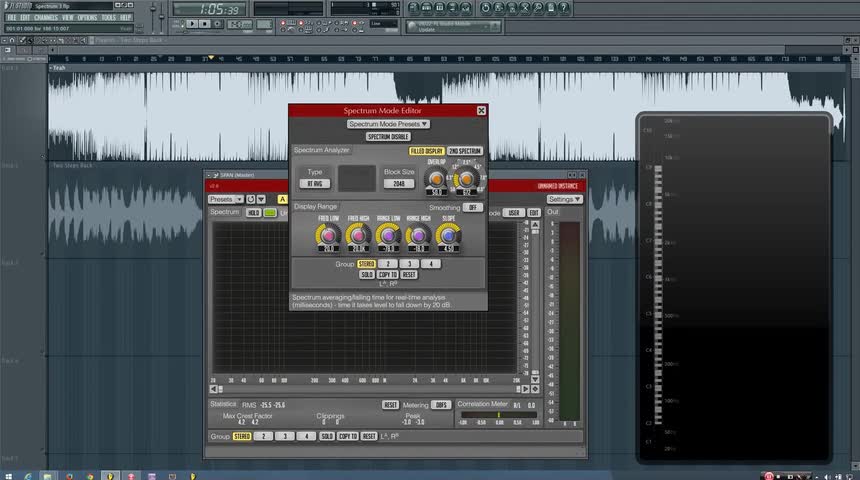Click RESET in SPAN Statistics section
The height and width of the screenshot is (480, 860).
(x=391, y=405)
